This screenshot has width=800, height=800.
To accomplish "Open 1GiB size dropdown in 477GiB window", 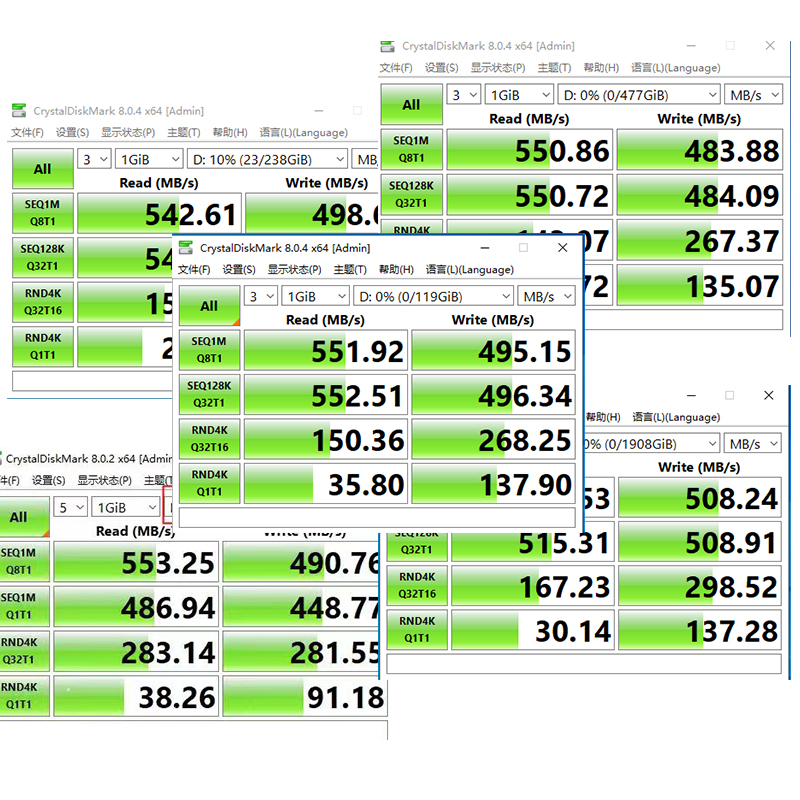I will coord(519,95).
